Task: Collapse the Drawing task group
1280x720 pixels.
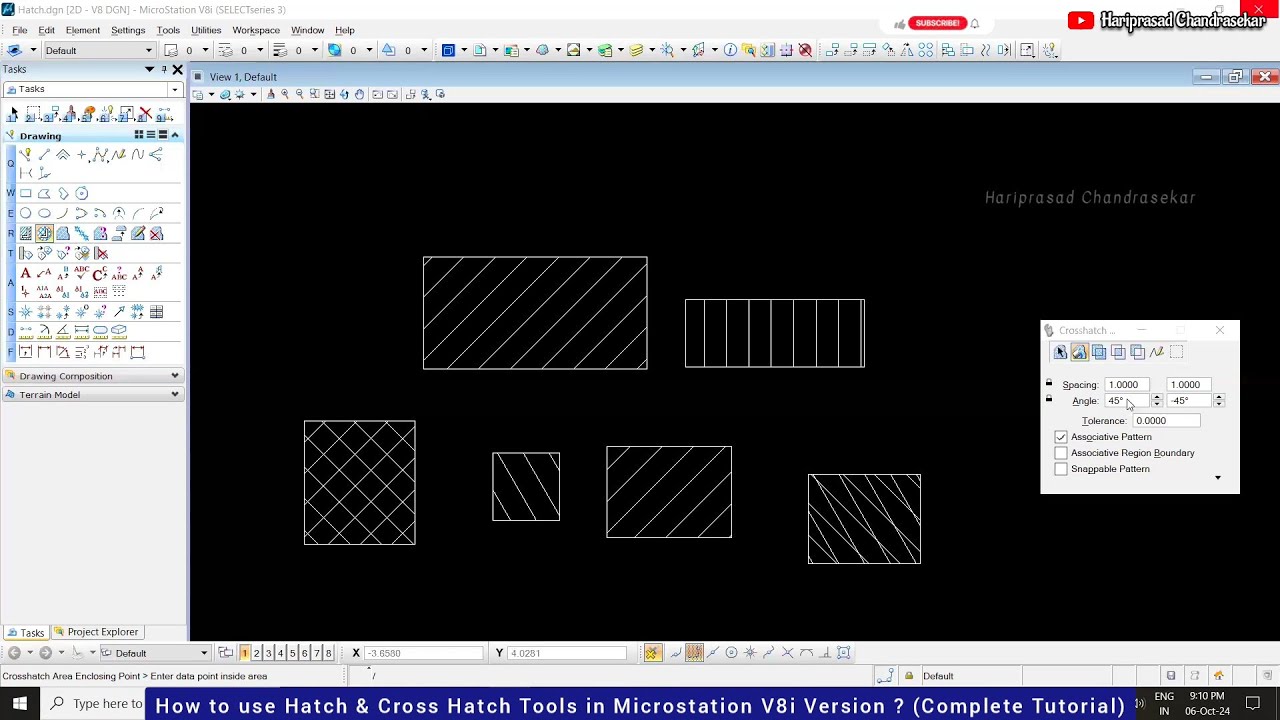Action: pos(175,135)
